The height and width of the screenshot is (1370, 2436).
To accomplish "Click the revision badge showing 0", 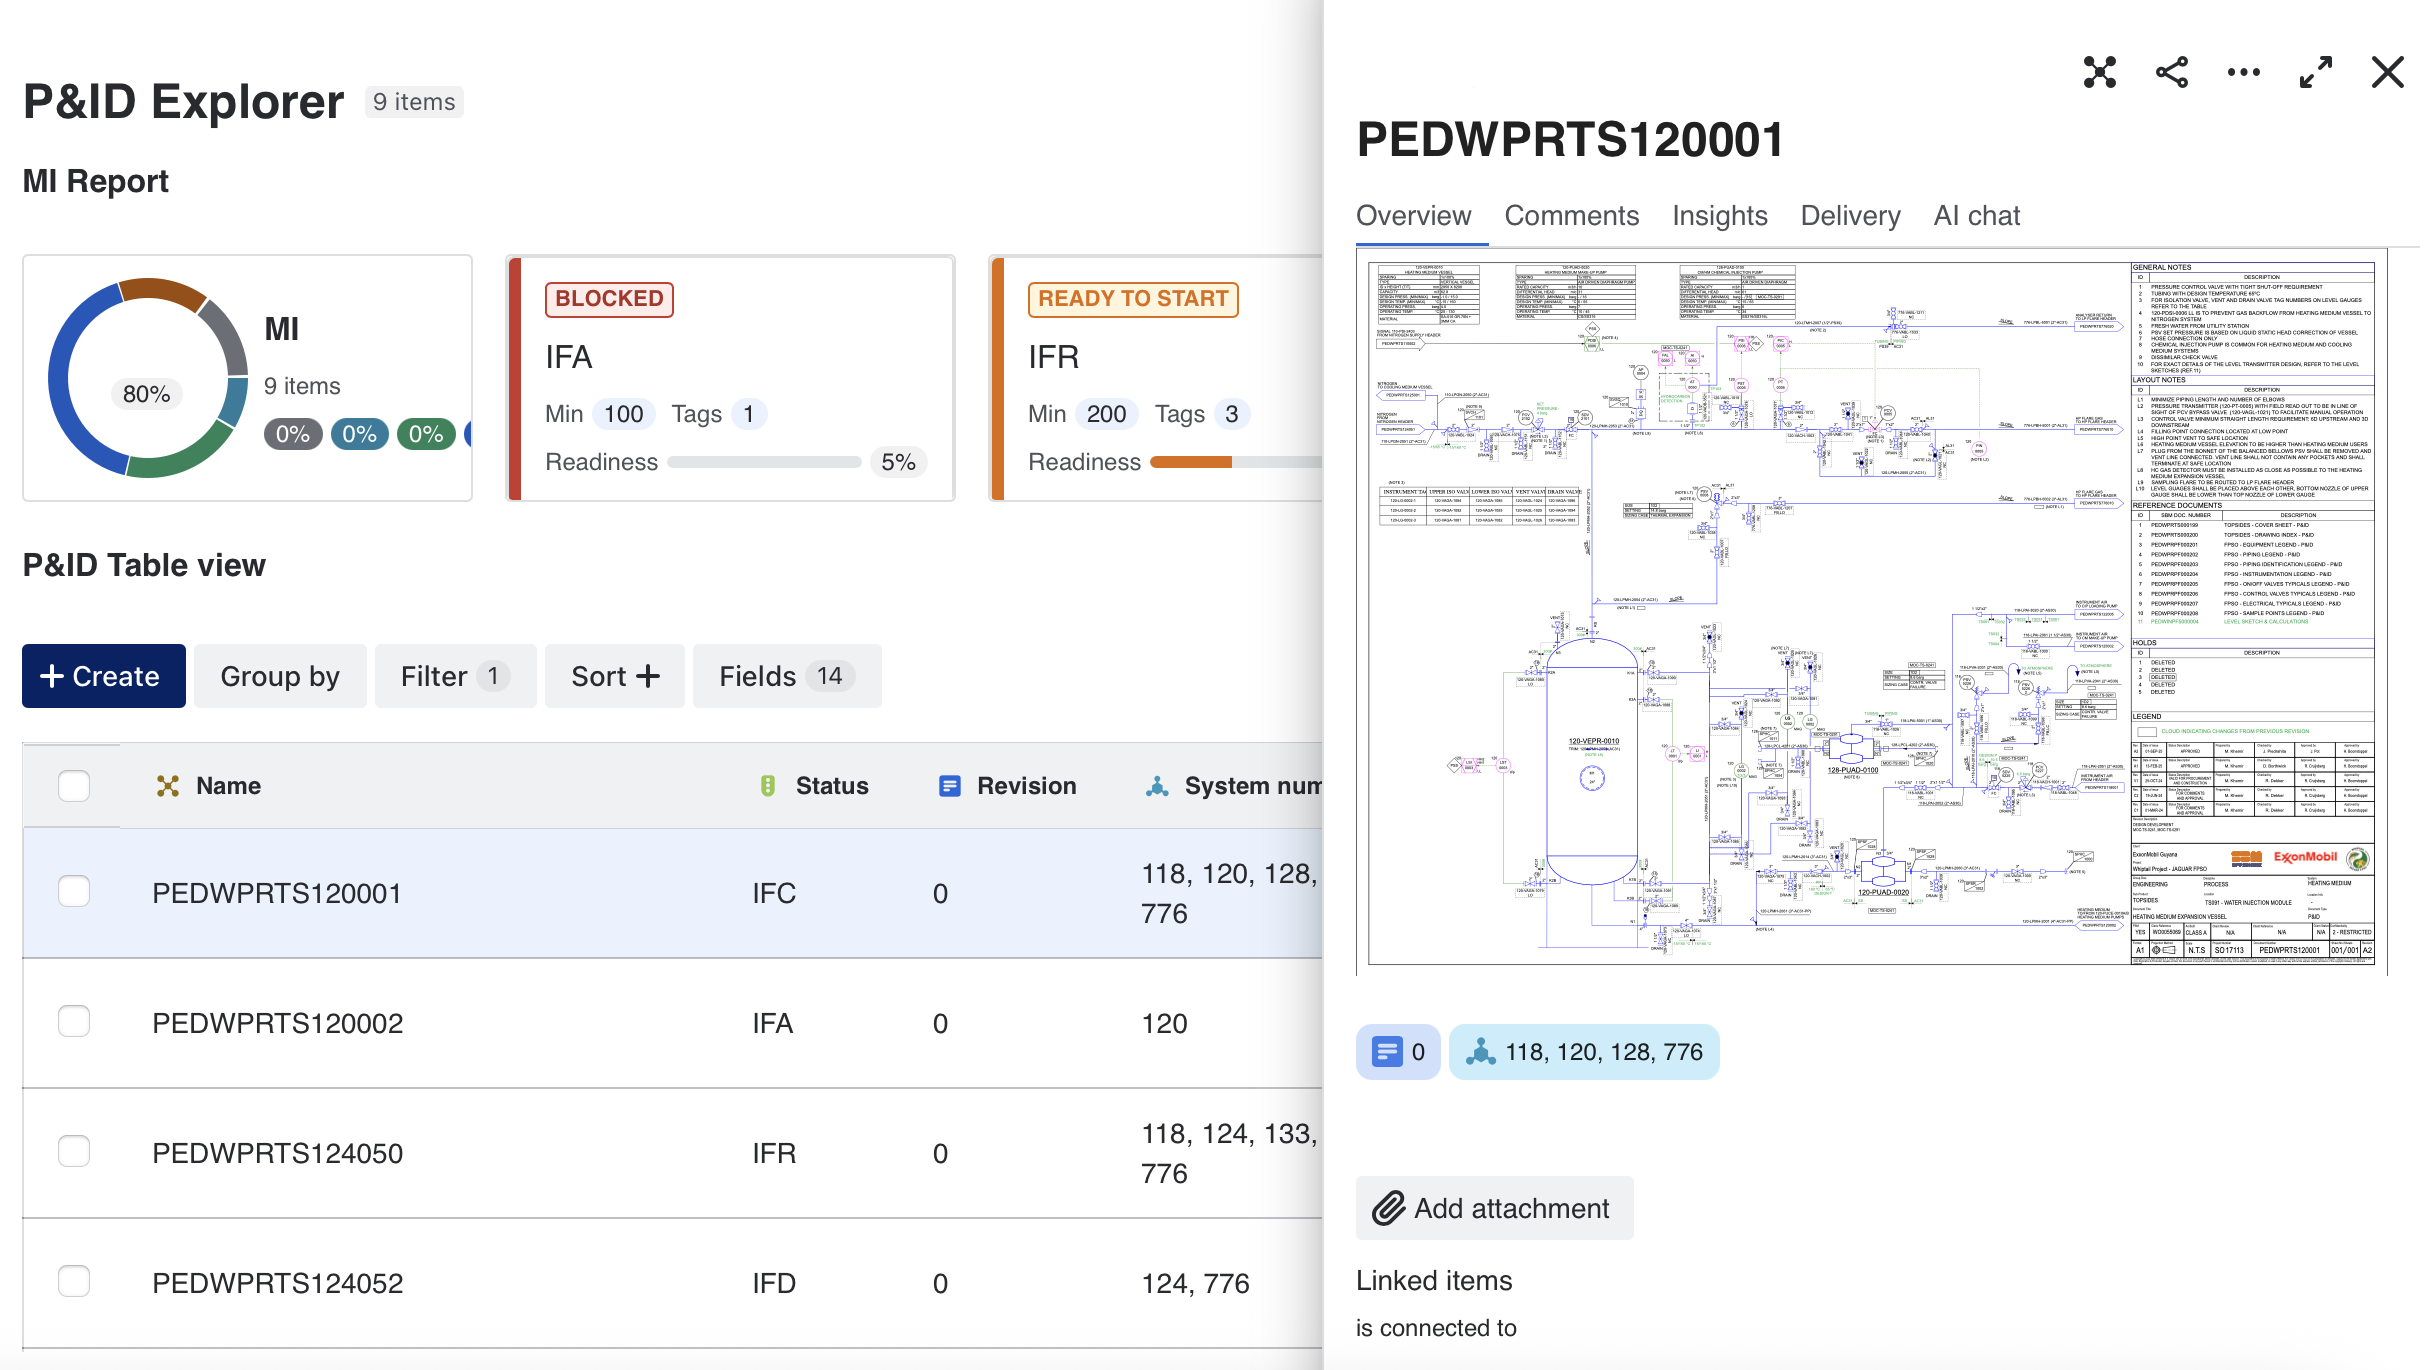I will tap(1398, 1051).
